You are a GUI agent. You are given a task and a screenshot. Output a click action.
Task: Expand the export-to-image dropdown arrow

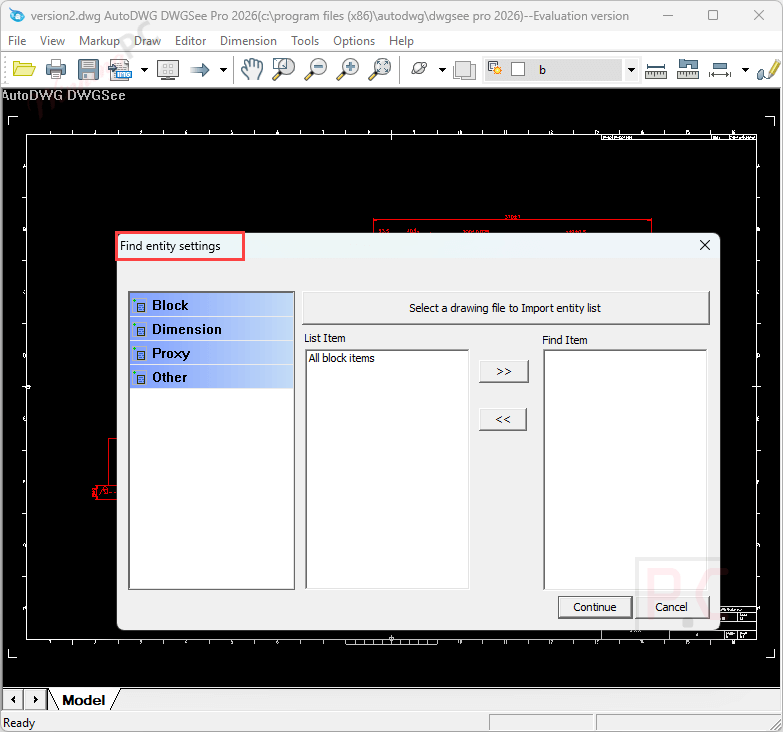point(144,70)
